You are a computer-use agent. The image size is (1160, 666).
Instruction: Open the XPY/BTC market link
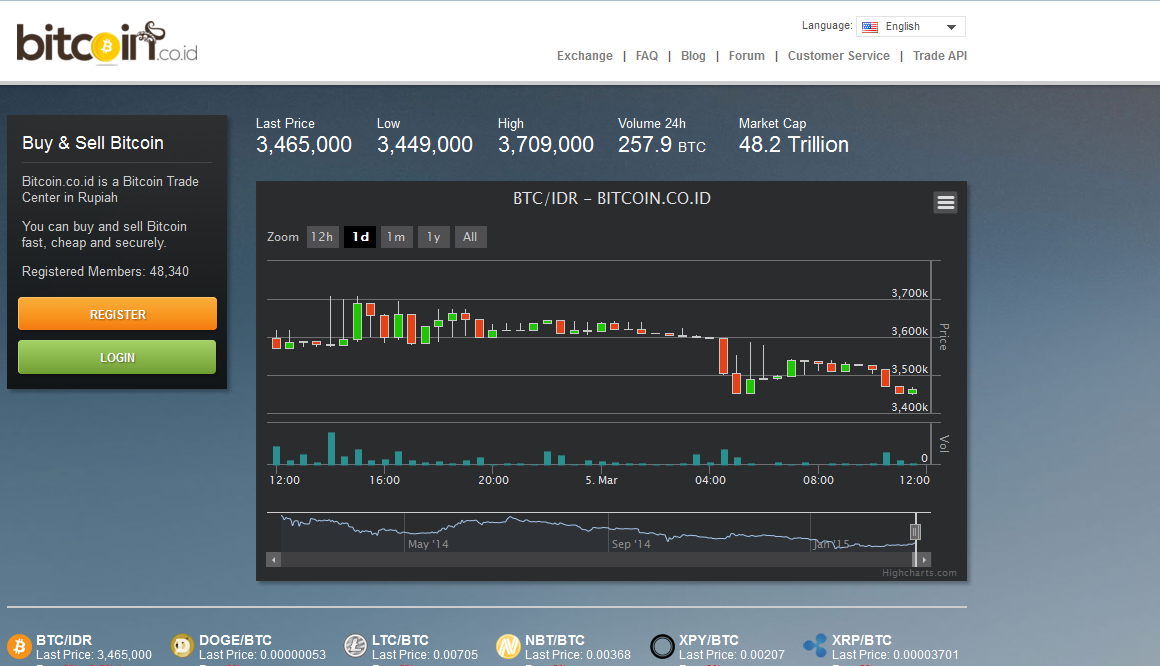tap(709, 640)
